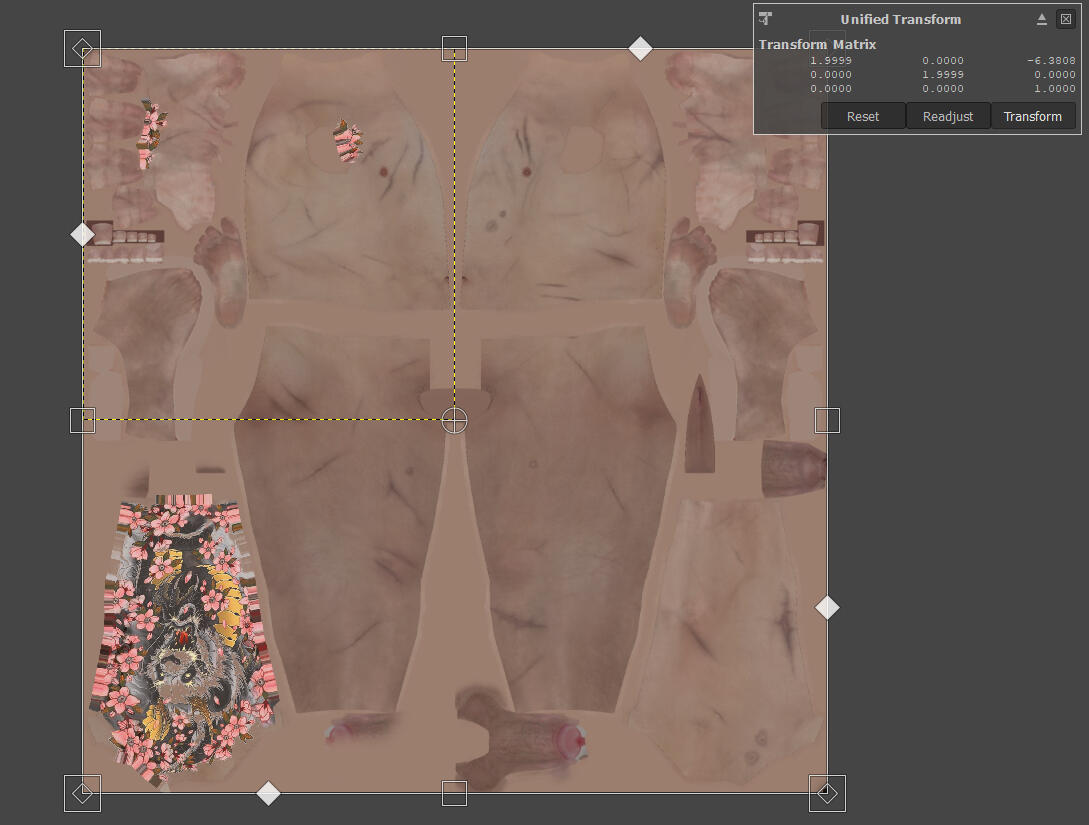This screenshot has height=825, width=1089.
Task: Click the Readjust button
Action: point(947,116)
